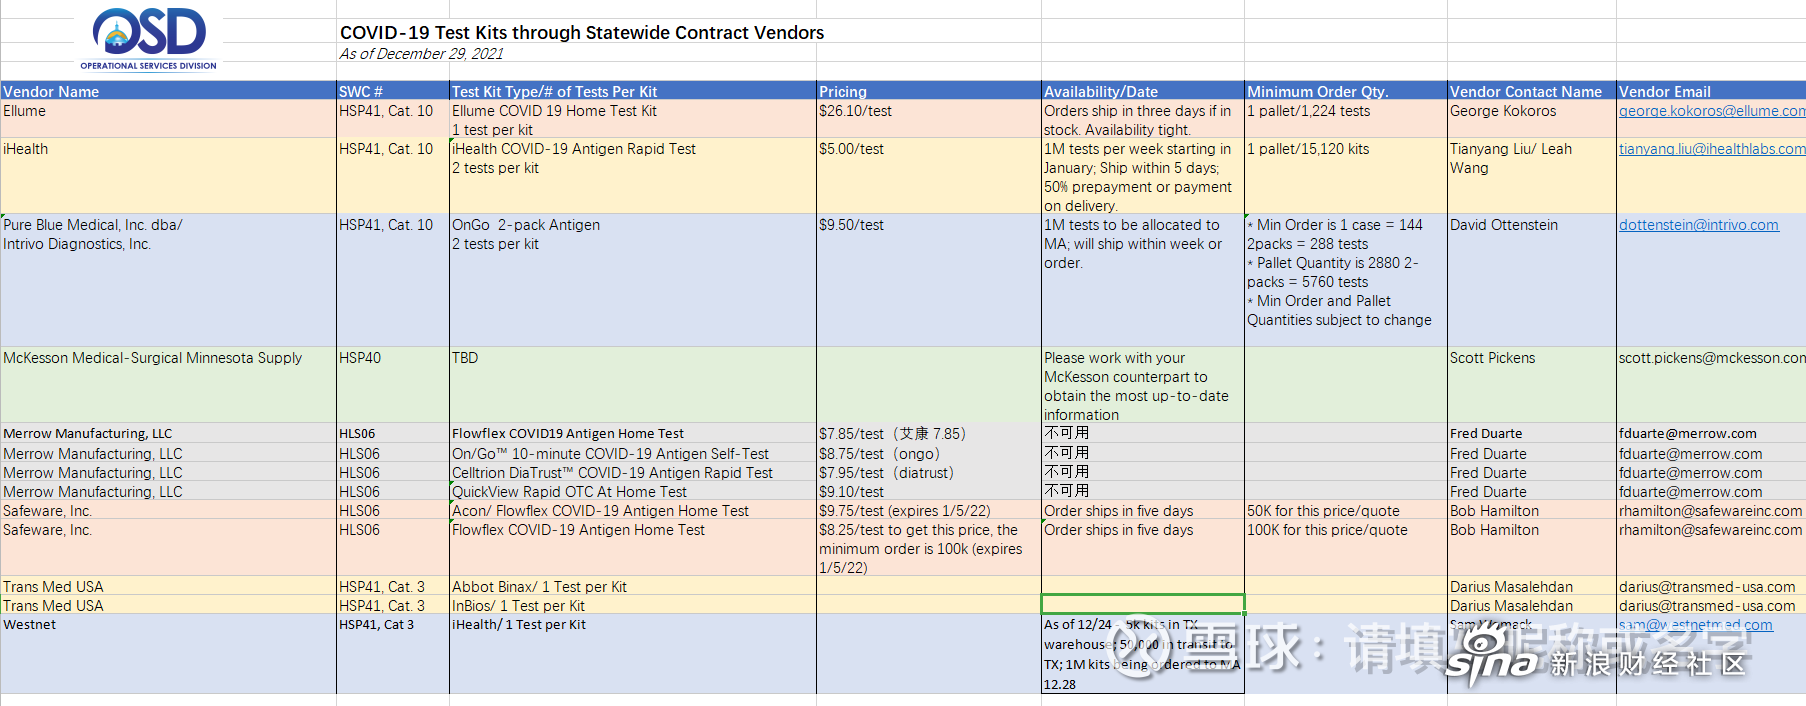Select the 'Flowflex COVID19 Antigen Home Test' Merrow cell
Viewport: 1806px width, 706px height.
[x=633, y=433]
